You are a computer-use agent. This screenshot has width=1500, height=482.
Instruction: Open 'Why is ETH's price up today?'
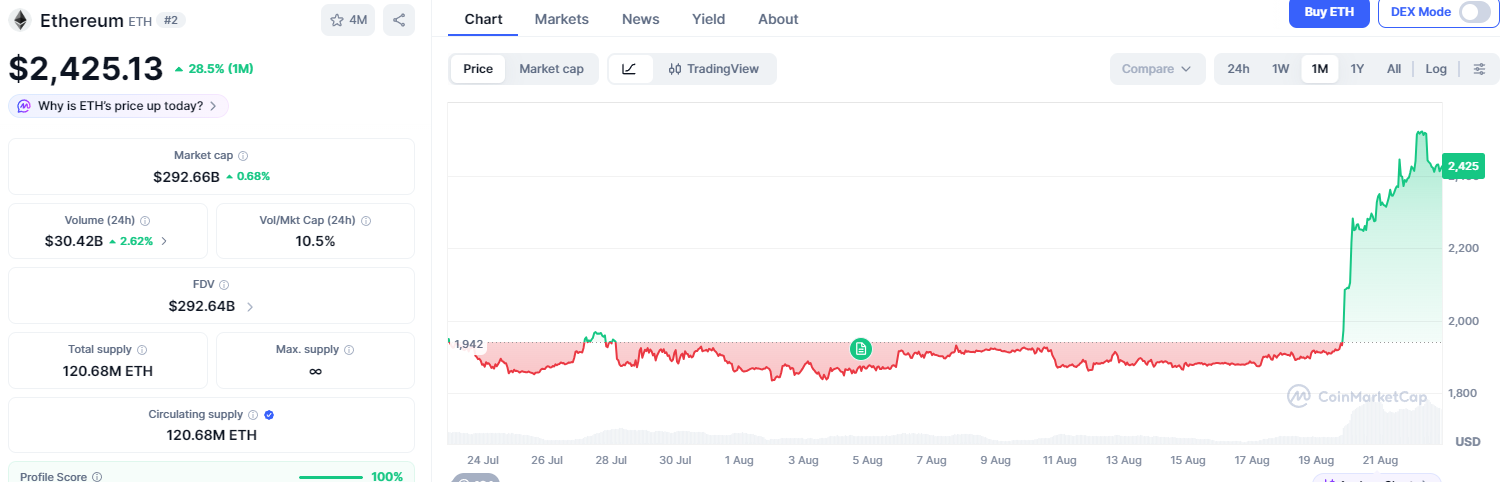tap(119, 106)
